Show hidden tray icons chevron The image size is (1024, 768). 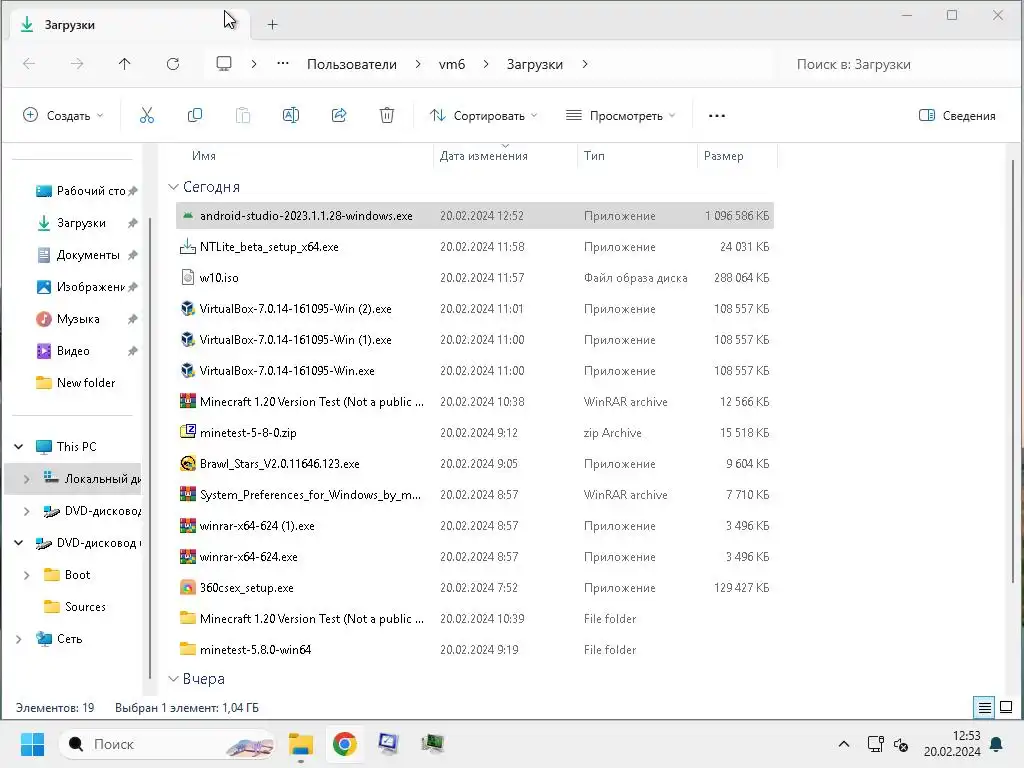(x=844, y=744)
